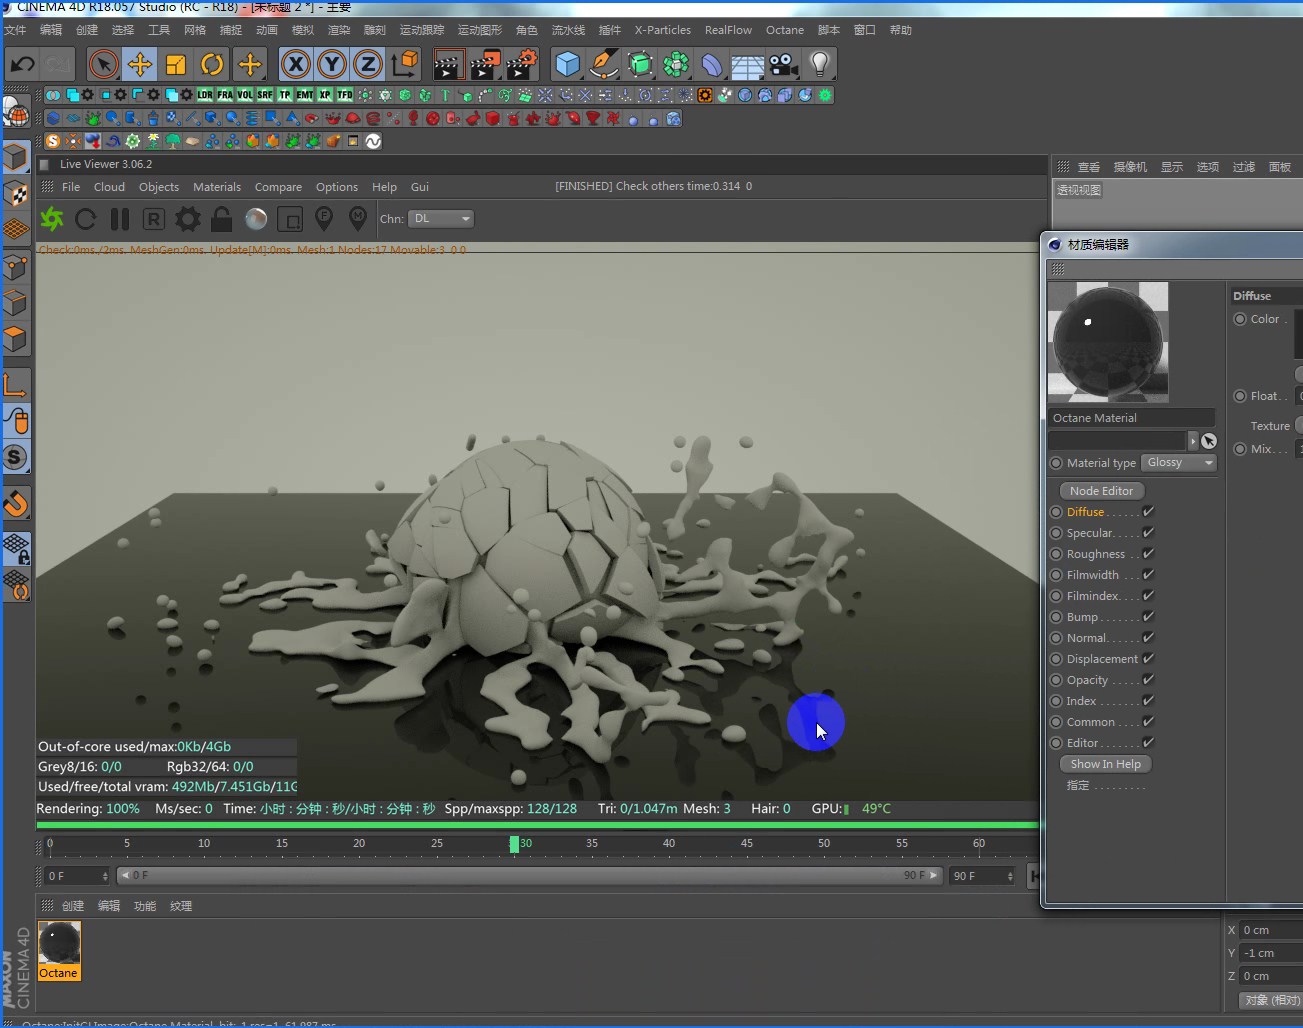Screen dimensions: 1303x1028
Task: Disable the Bump channel checkbox
Action: 1148,617
